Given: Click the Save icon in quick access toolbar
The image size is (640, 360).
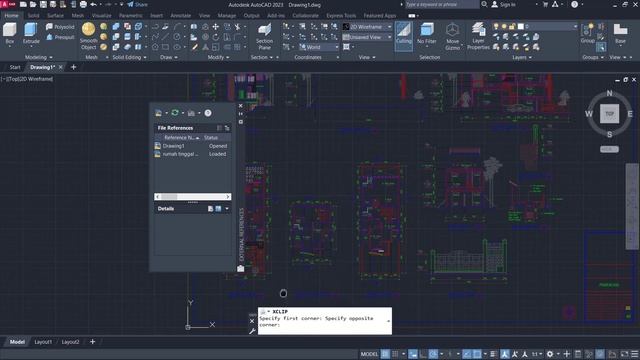Looking at the screenshot, I should point(43,4).
